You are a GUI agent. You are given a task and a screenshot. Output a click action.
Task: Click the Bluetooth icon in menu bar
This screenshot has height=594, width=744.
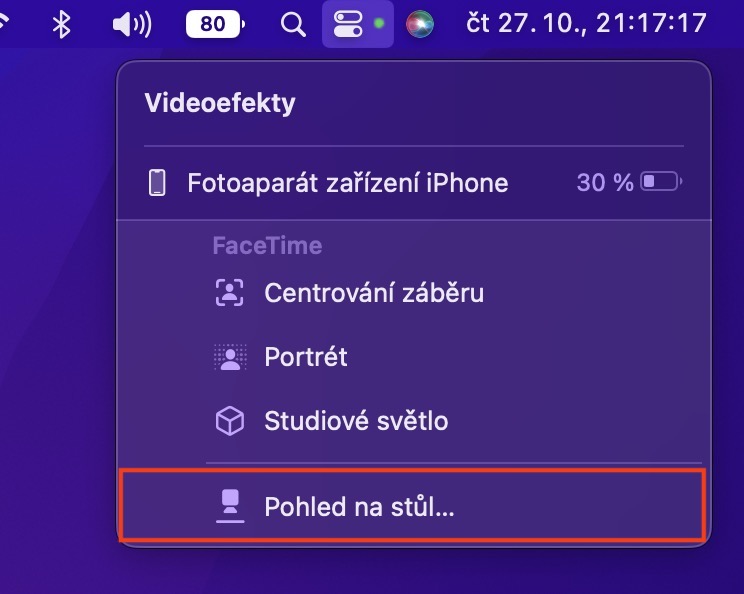click(x=61, y=24)
